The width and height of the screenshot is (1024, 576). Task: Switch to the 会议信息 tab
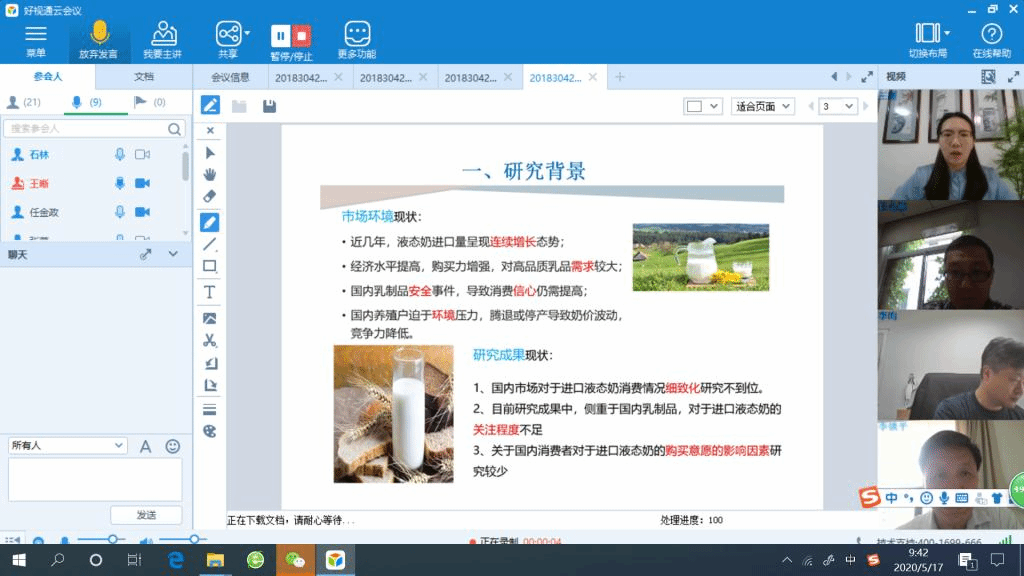[230, 77]
